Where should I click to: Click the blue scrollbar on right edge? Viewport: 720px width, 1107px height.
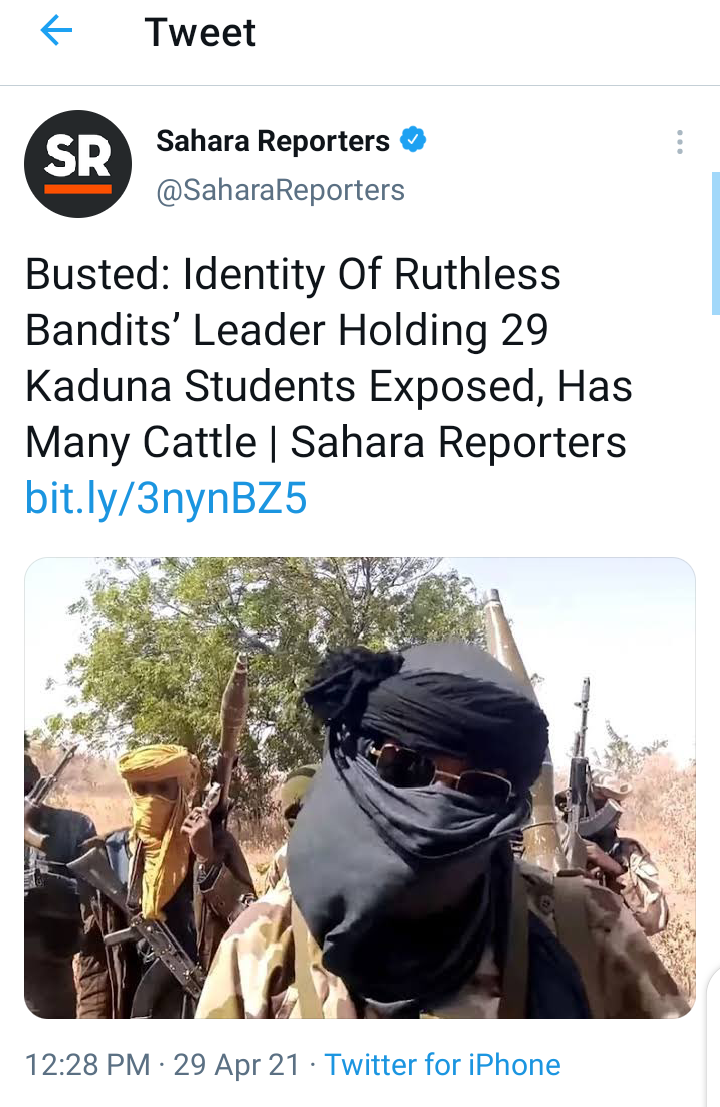pos(715,243)
